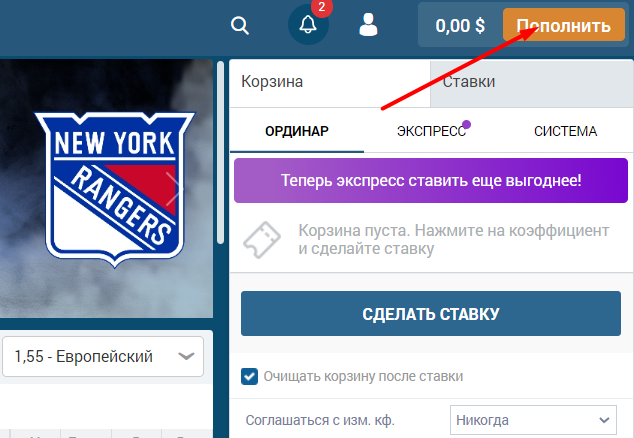Click the New York Rangers banner image
This screenshot has width=634, height=438.
107,188
